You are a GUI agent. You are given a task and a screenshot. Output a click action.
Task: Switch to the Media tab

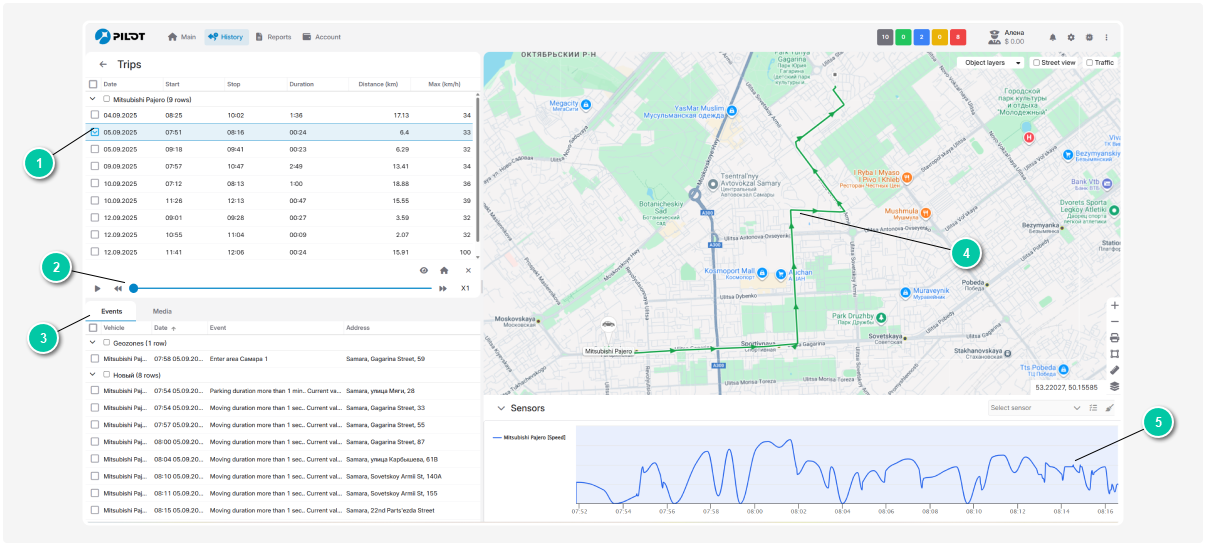161,312
